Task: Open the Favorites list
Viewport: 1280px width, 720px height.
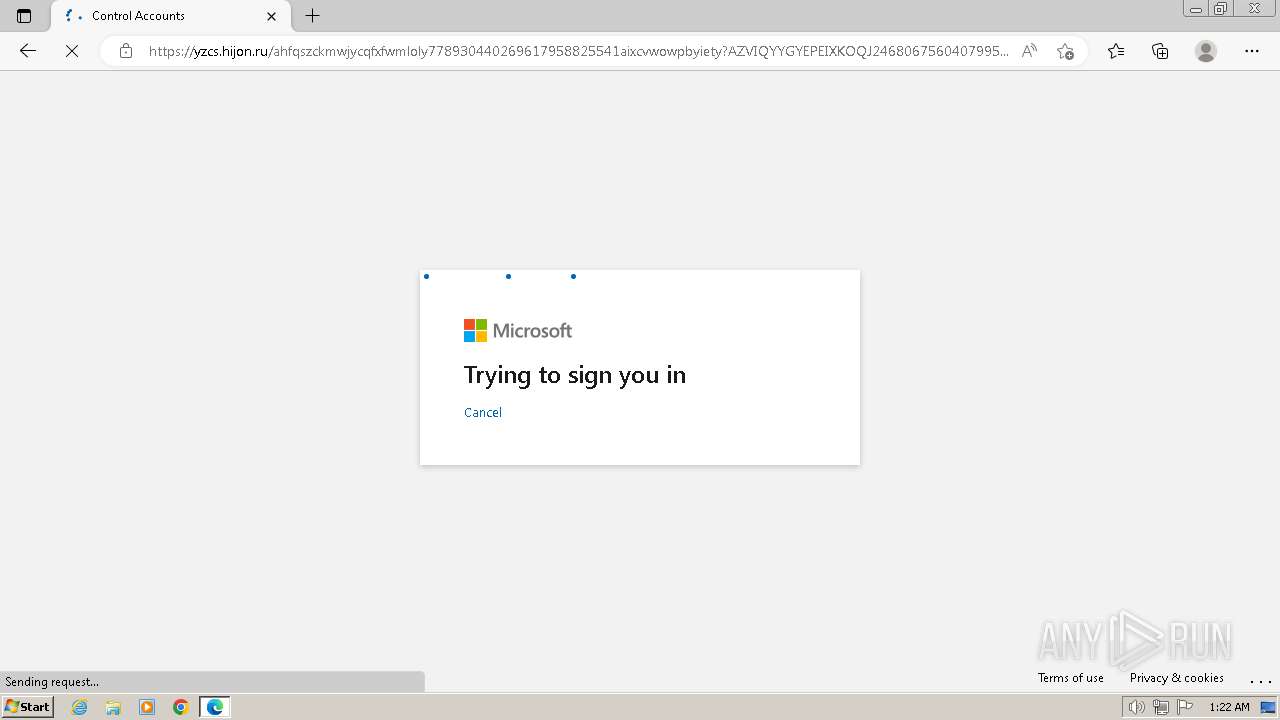Action: click(x=1116, y=51)
